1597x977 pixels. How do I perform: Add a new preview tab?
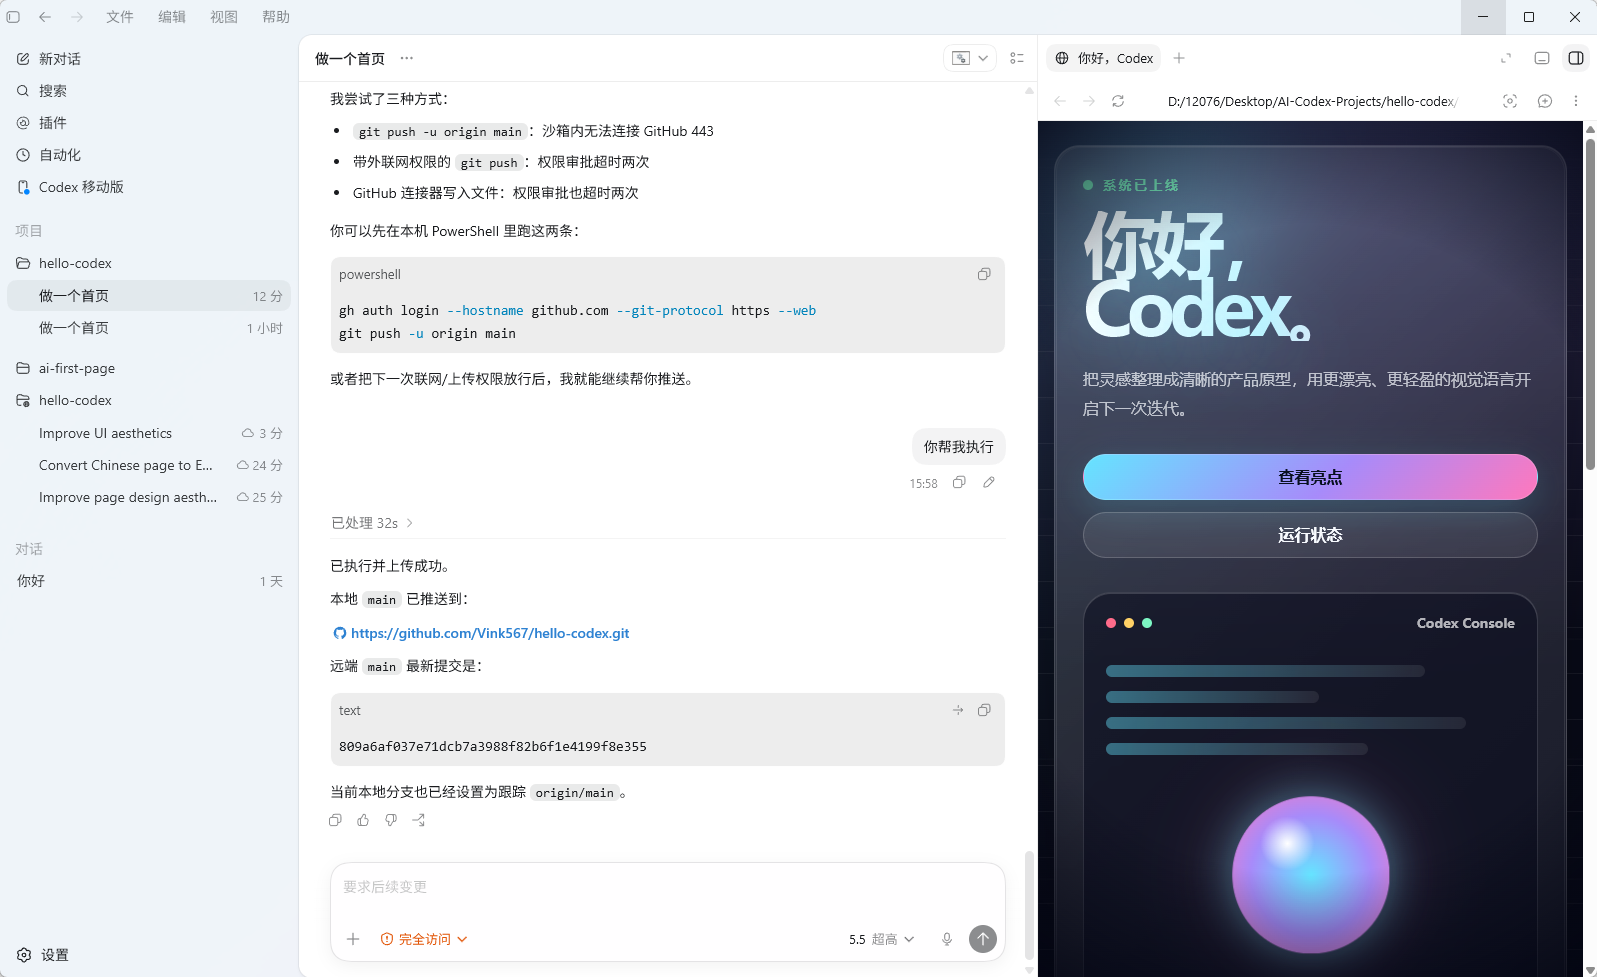pyautogui.click(x=1179, y=58)
